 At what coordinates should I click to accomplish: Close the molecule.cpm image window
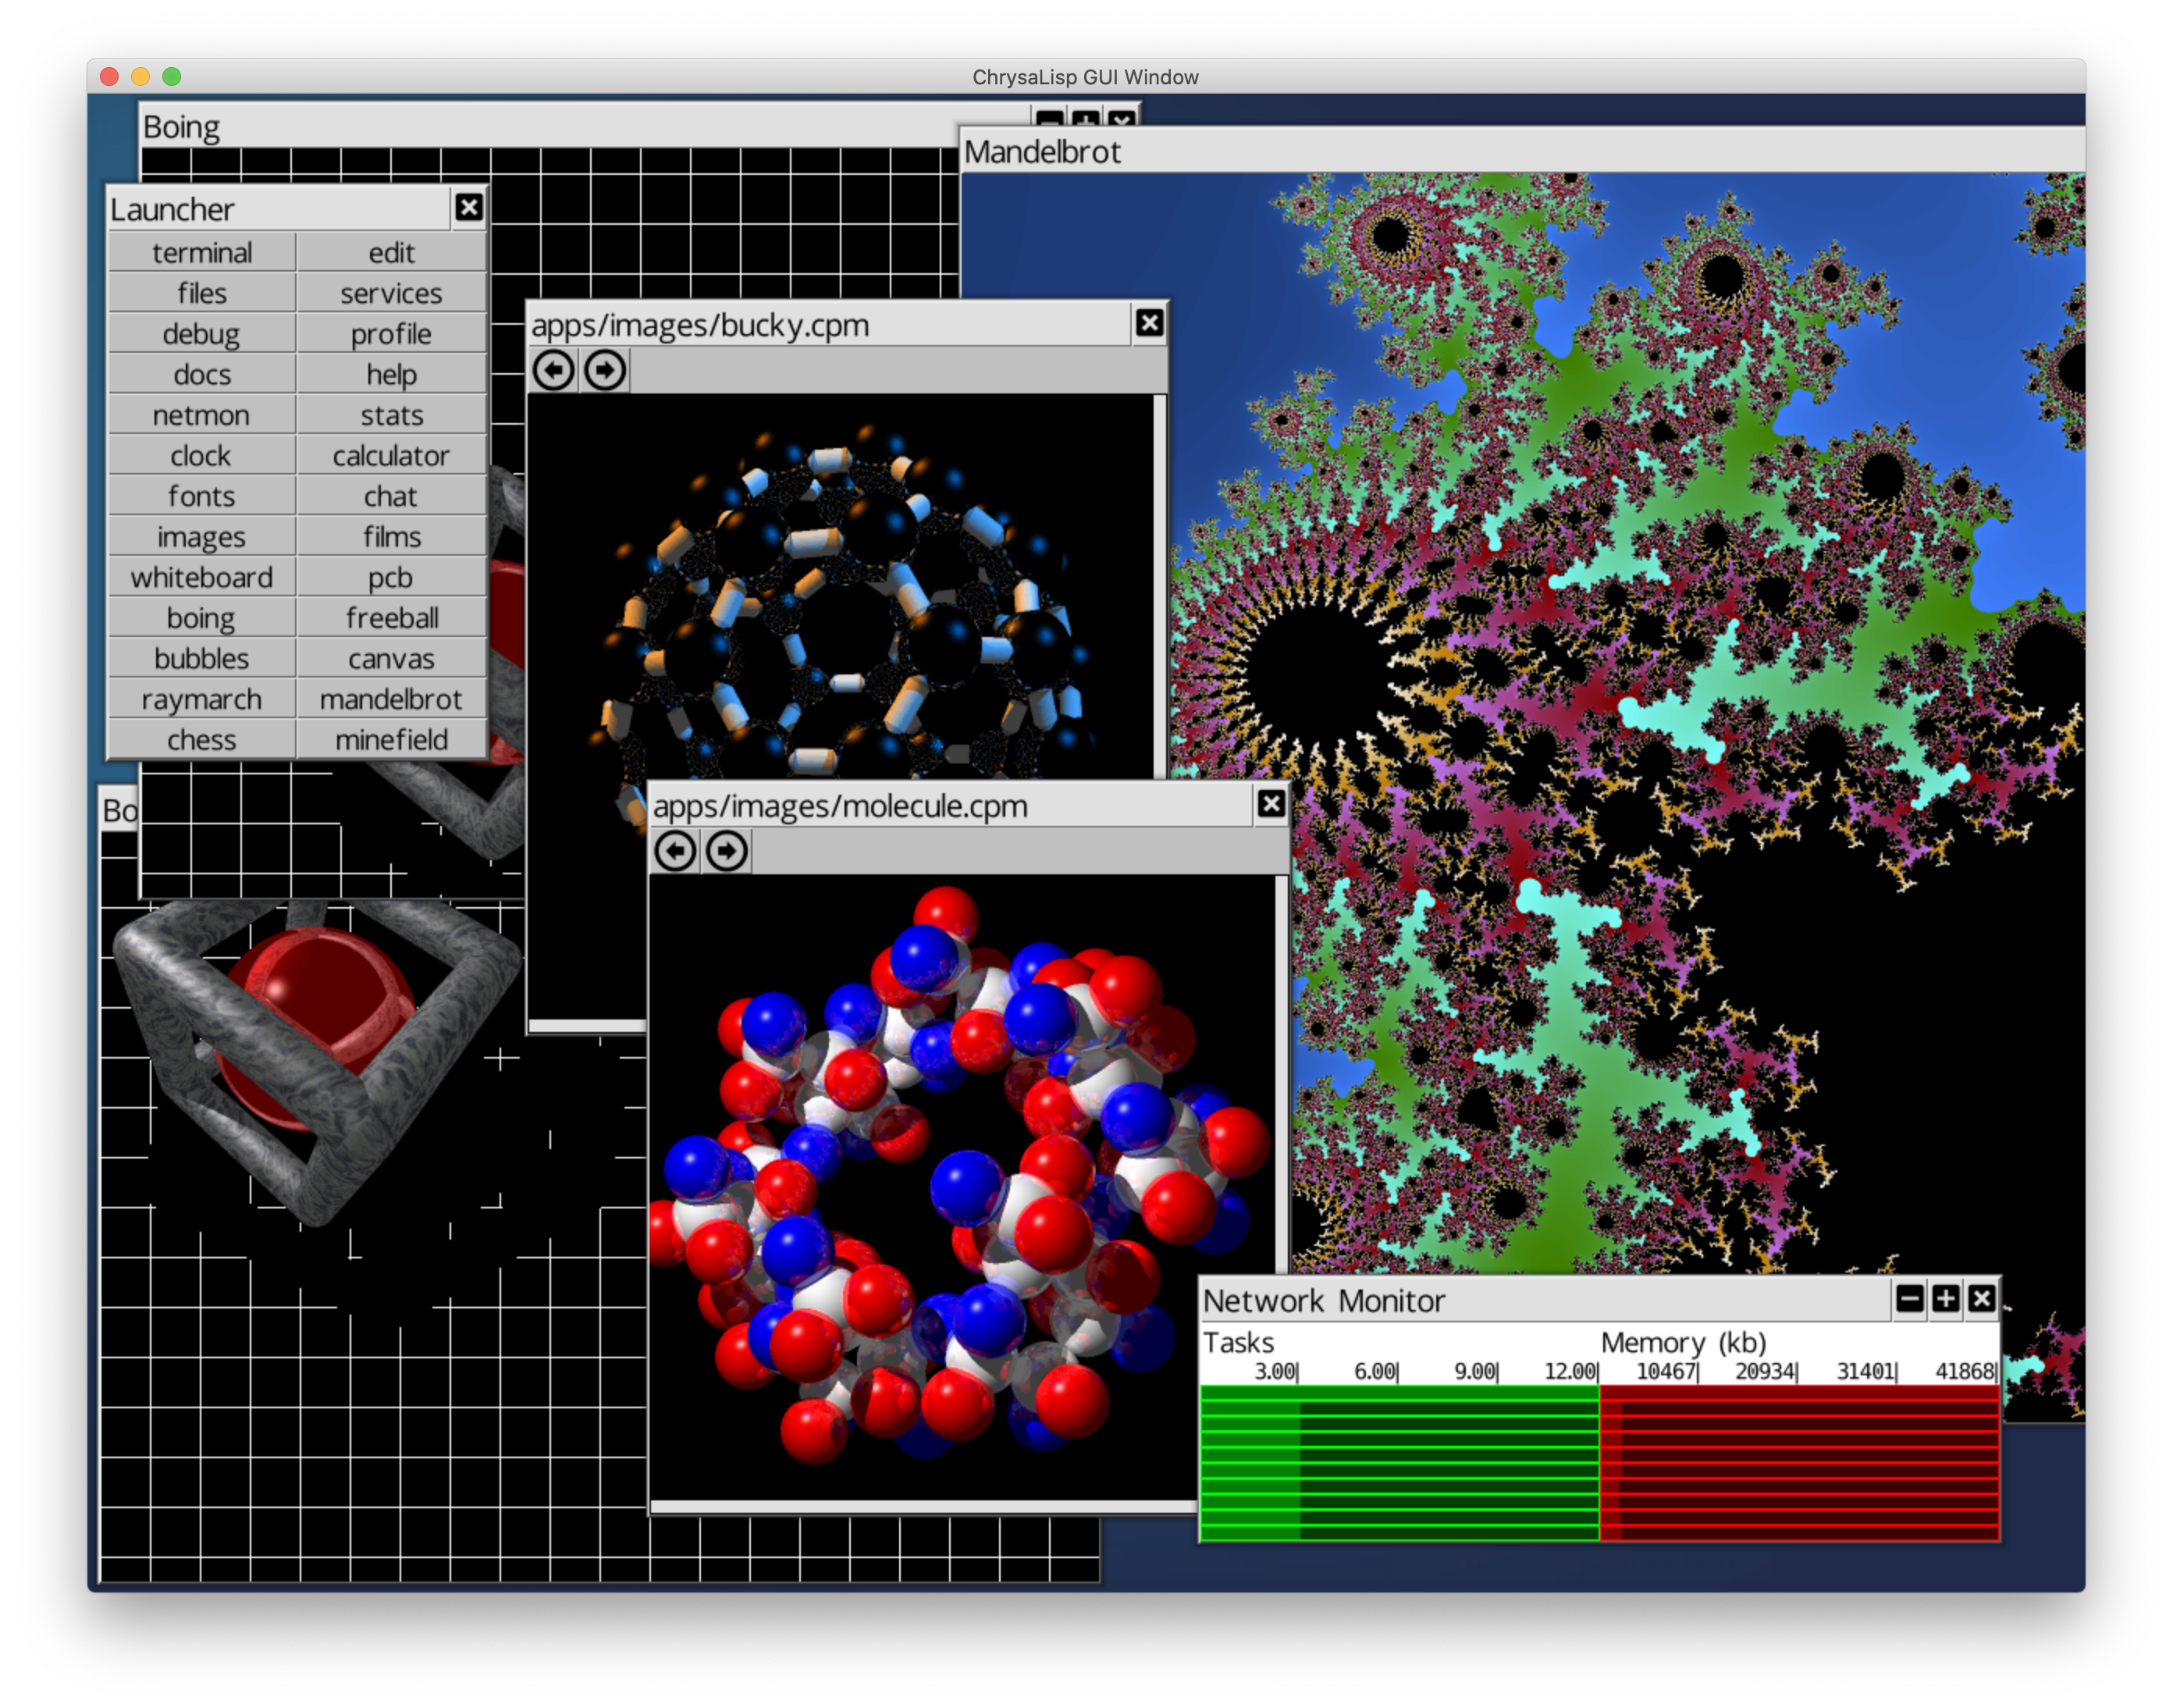[x=1271, y=803]
